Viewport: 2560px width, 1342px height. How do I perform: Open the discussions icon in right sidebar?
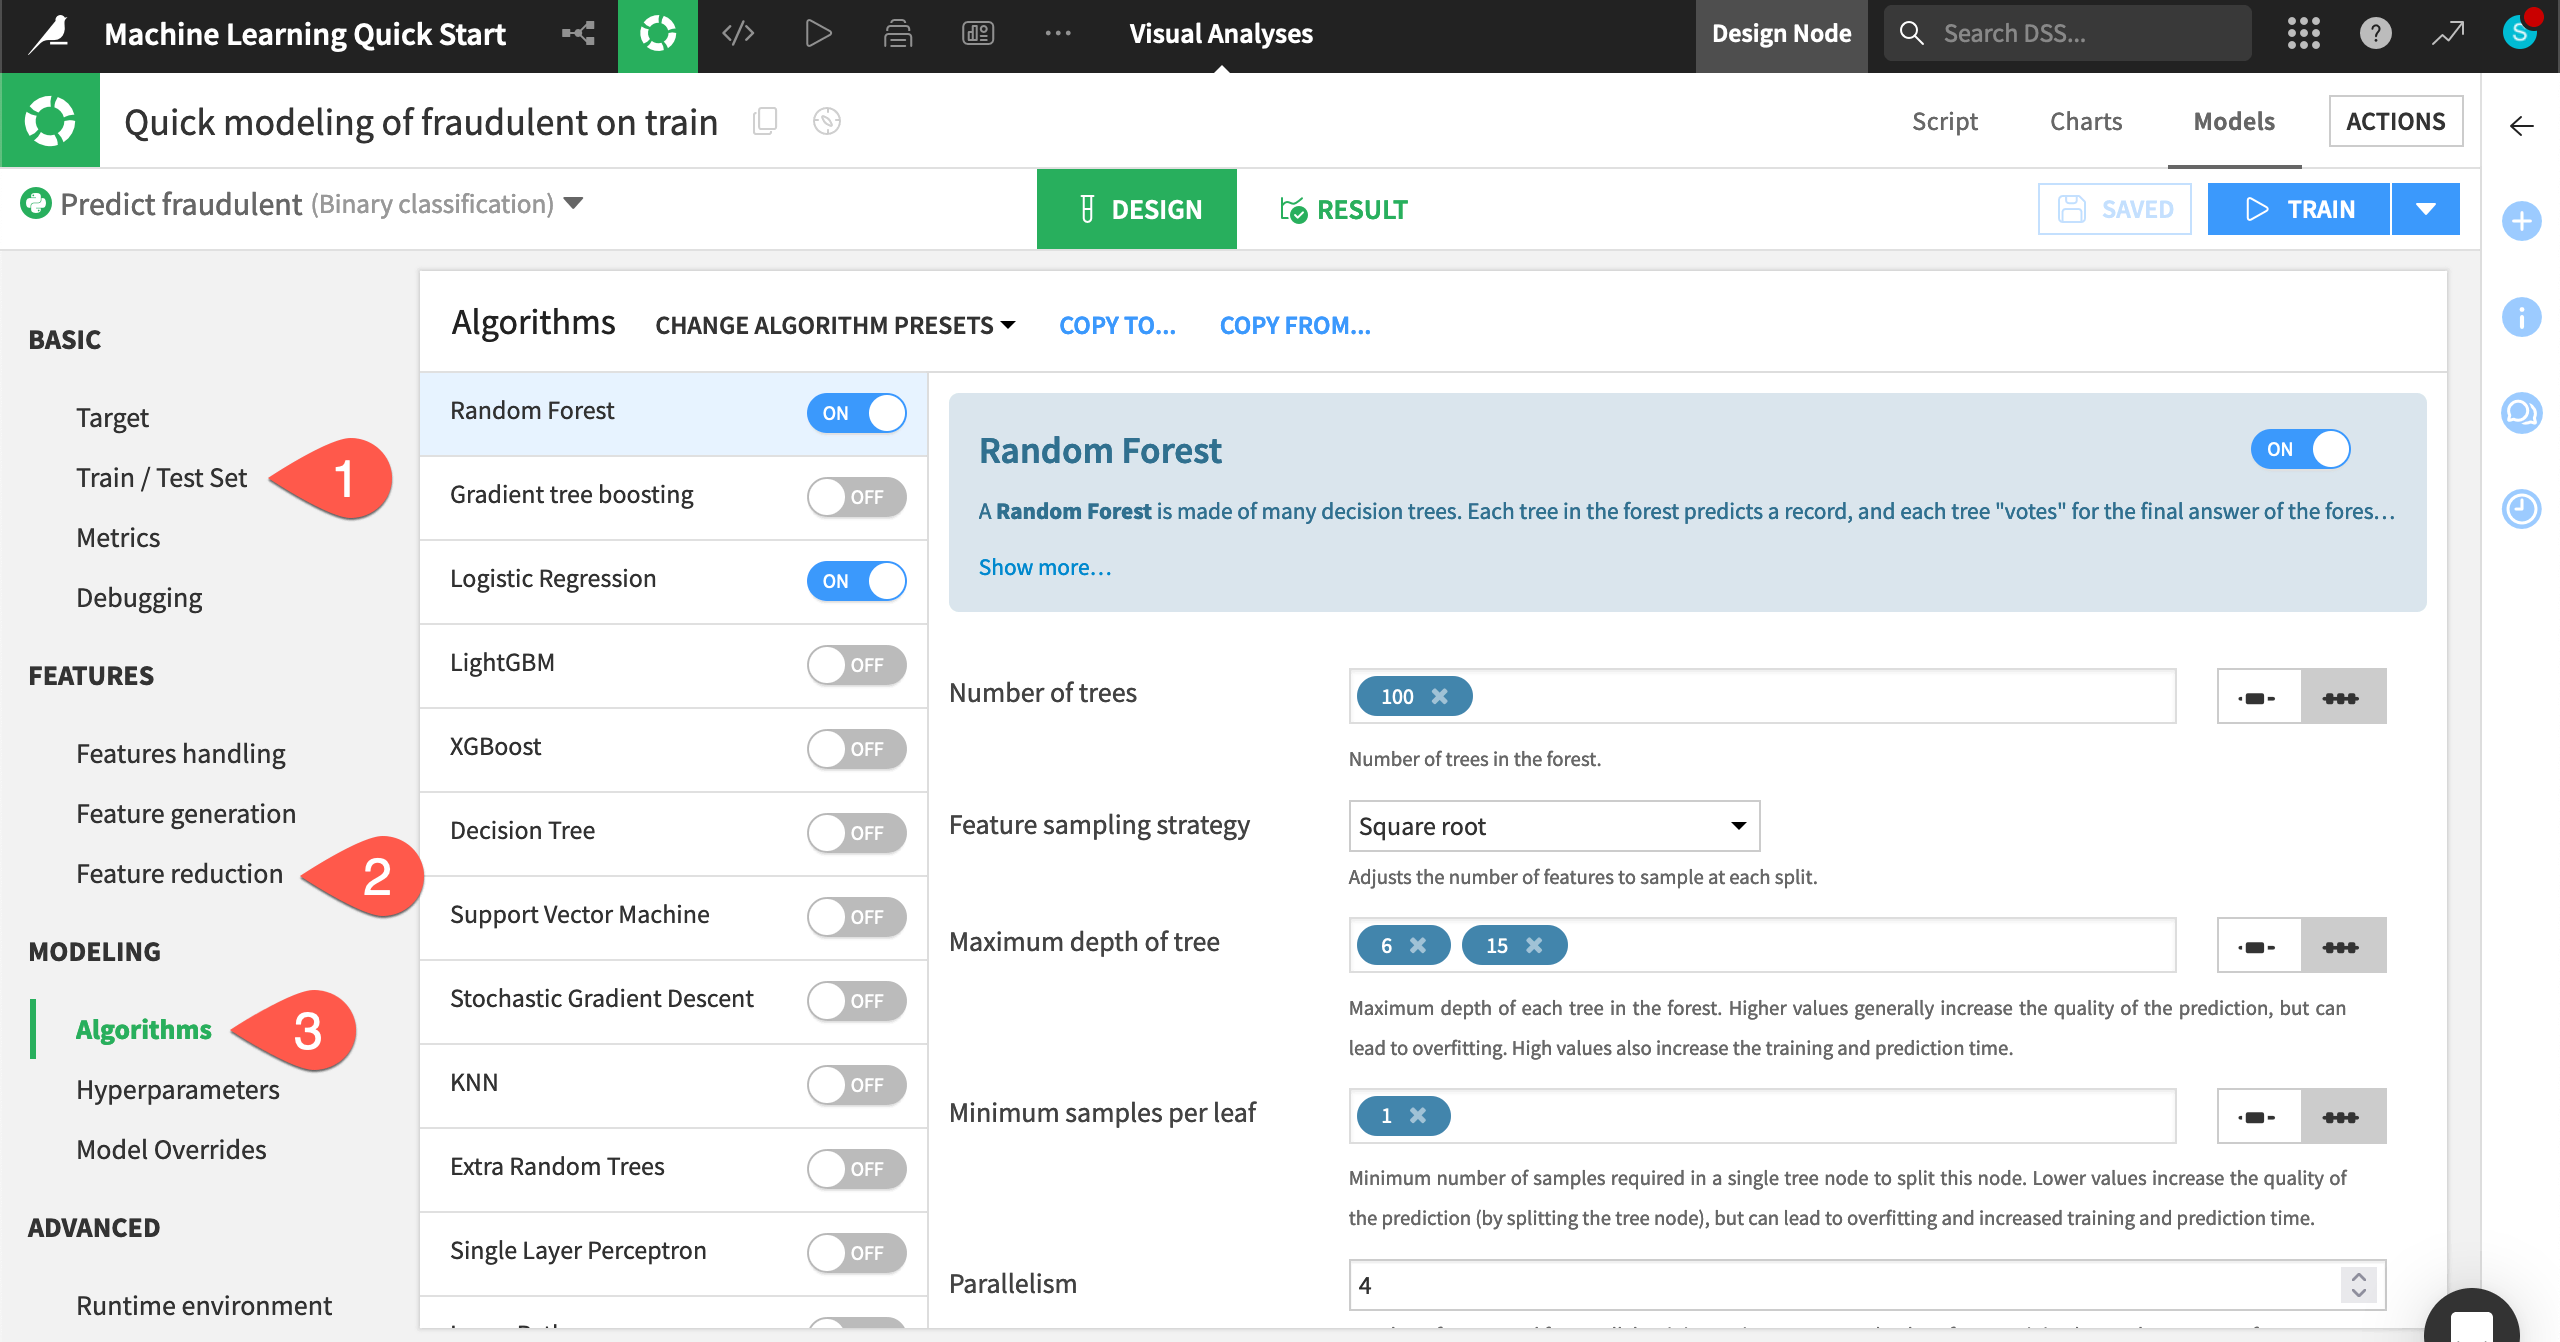(2521, 413)
